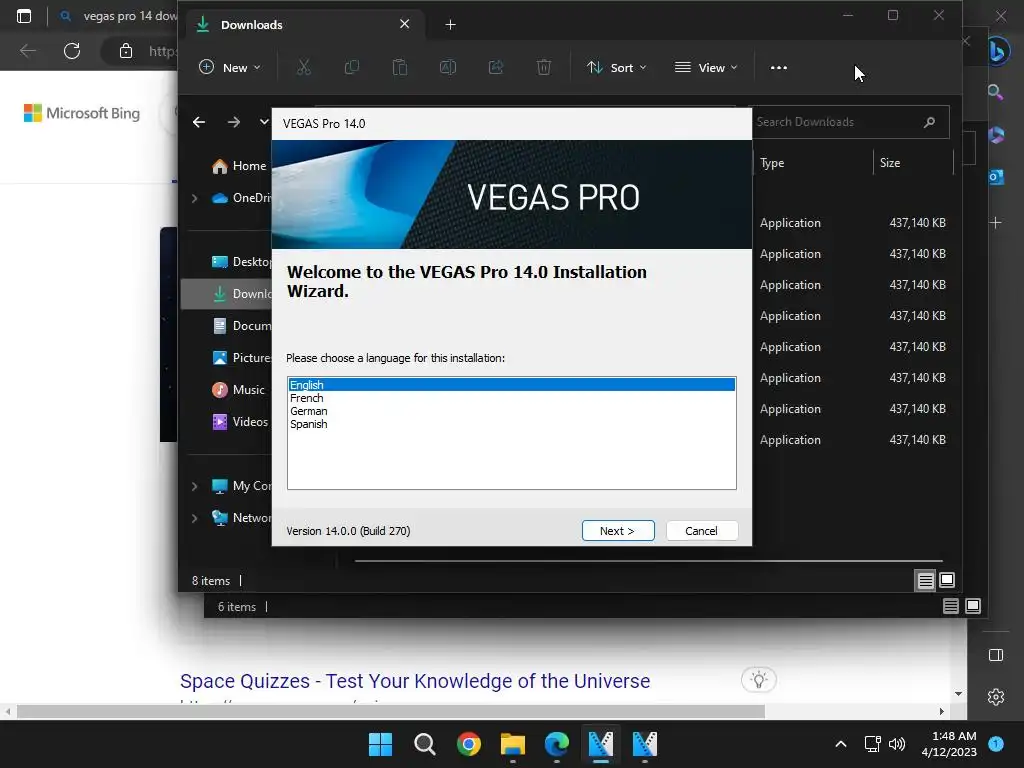1024x768 pixels.
Task: Add plus icon in Edge sidebar
Action: pos(996,223)
